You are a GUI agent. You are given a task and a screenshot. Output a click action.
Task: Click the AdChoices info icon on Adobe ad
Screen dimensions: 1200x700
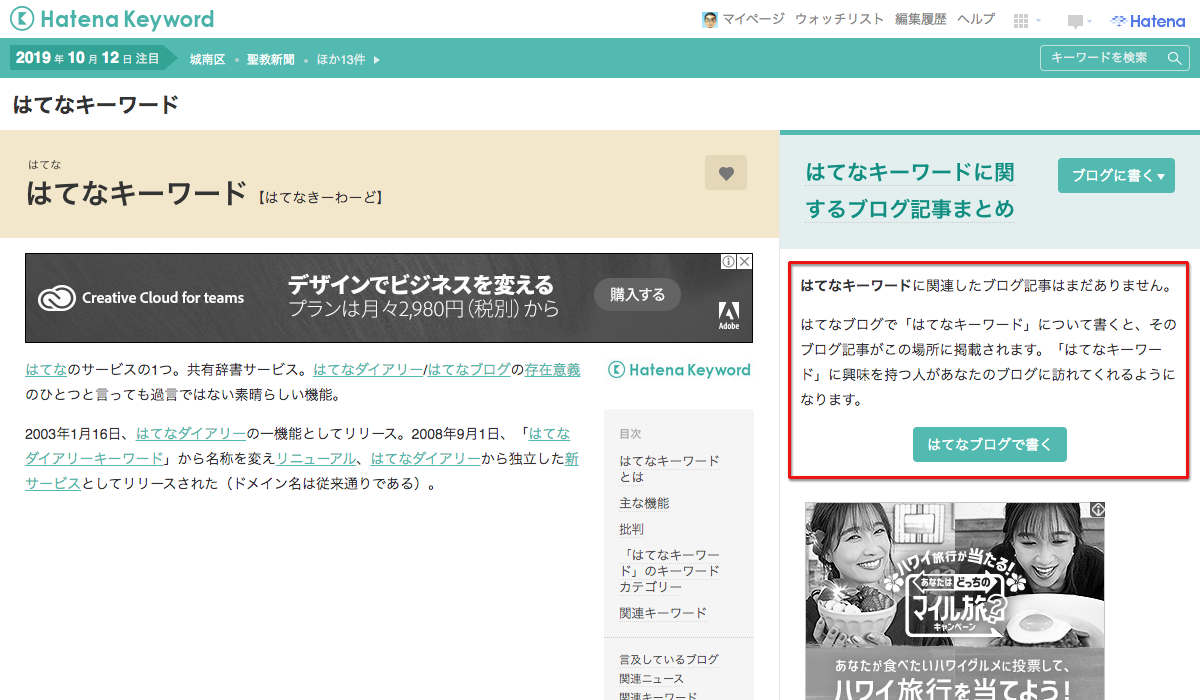tap(730, 261)
